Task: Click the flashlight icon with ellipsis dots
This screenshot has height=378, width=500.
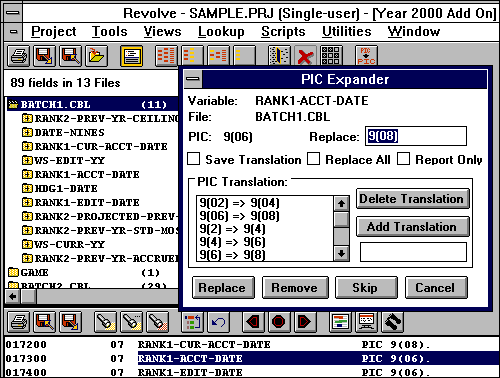Action: pos(131,322)
